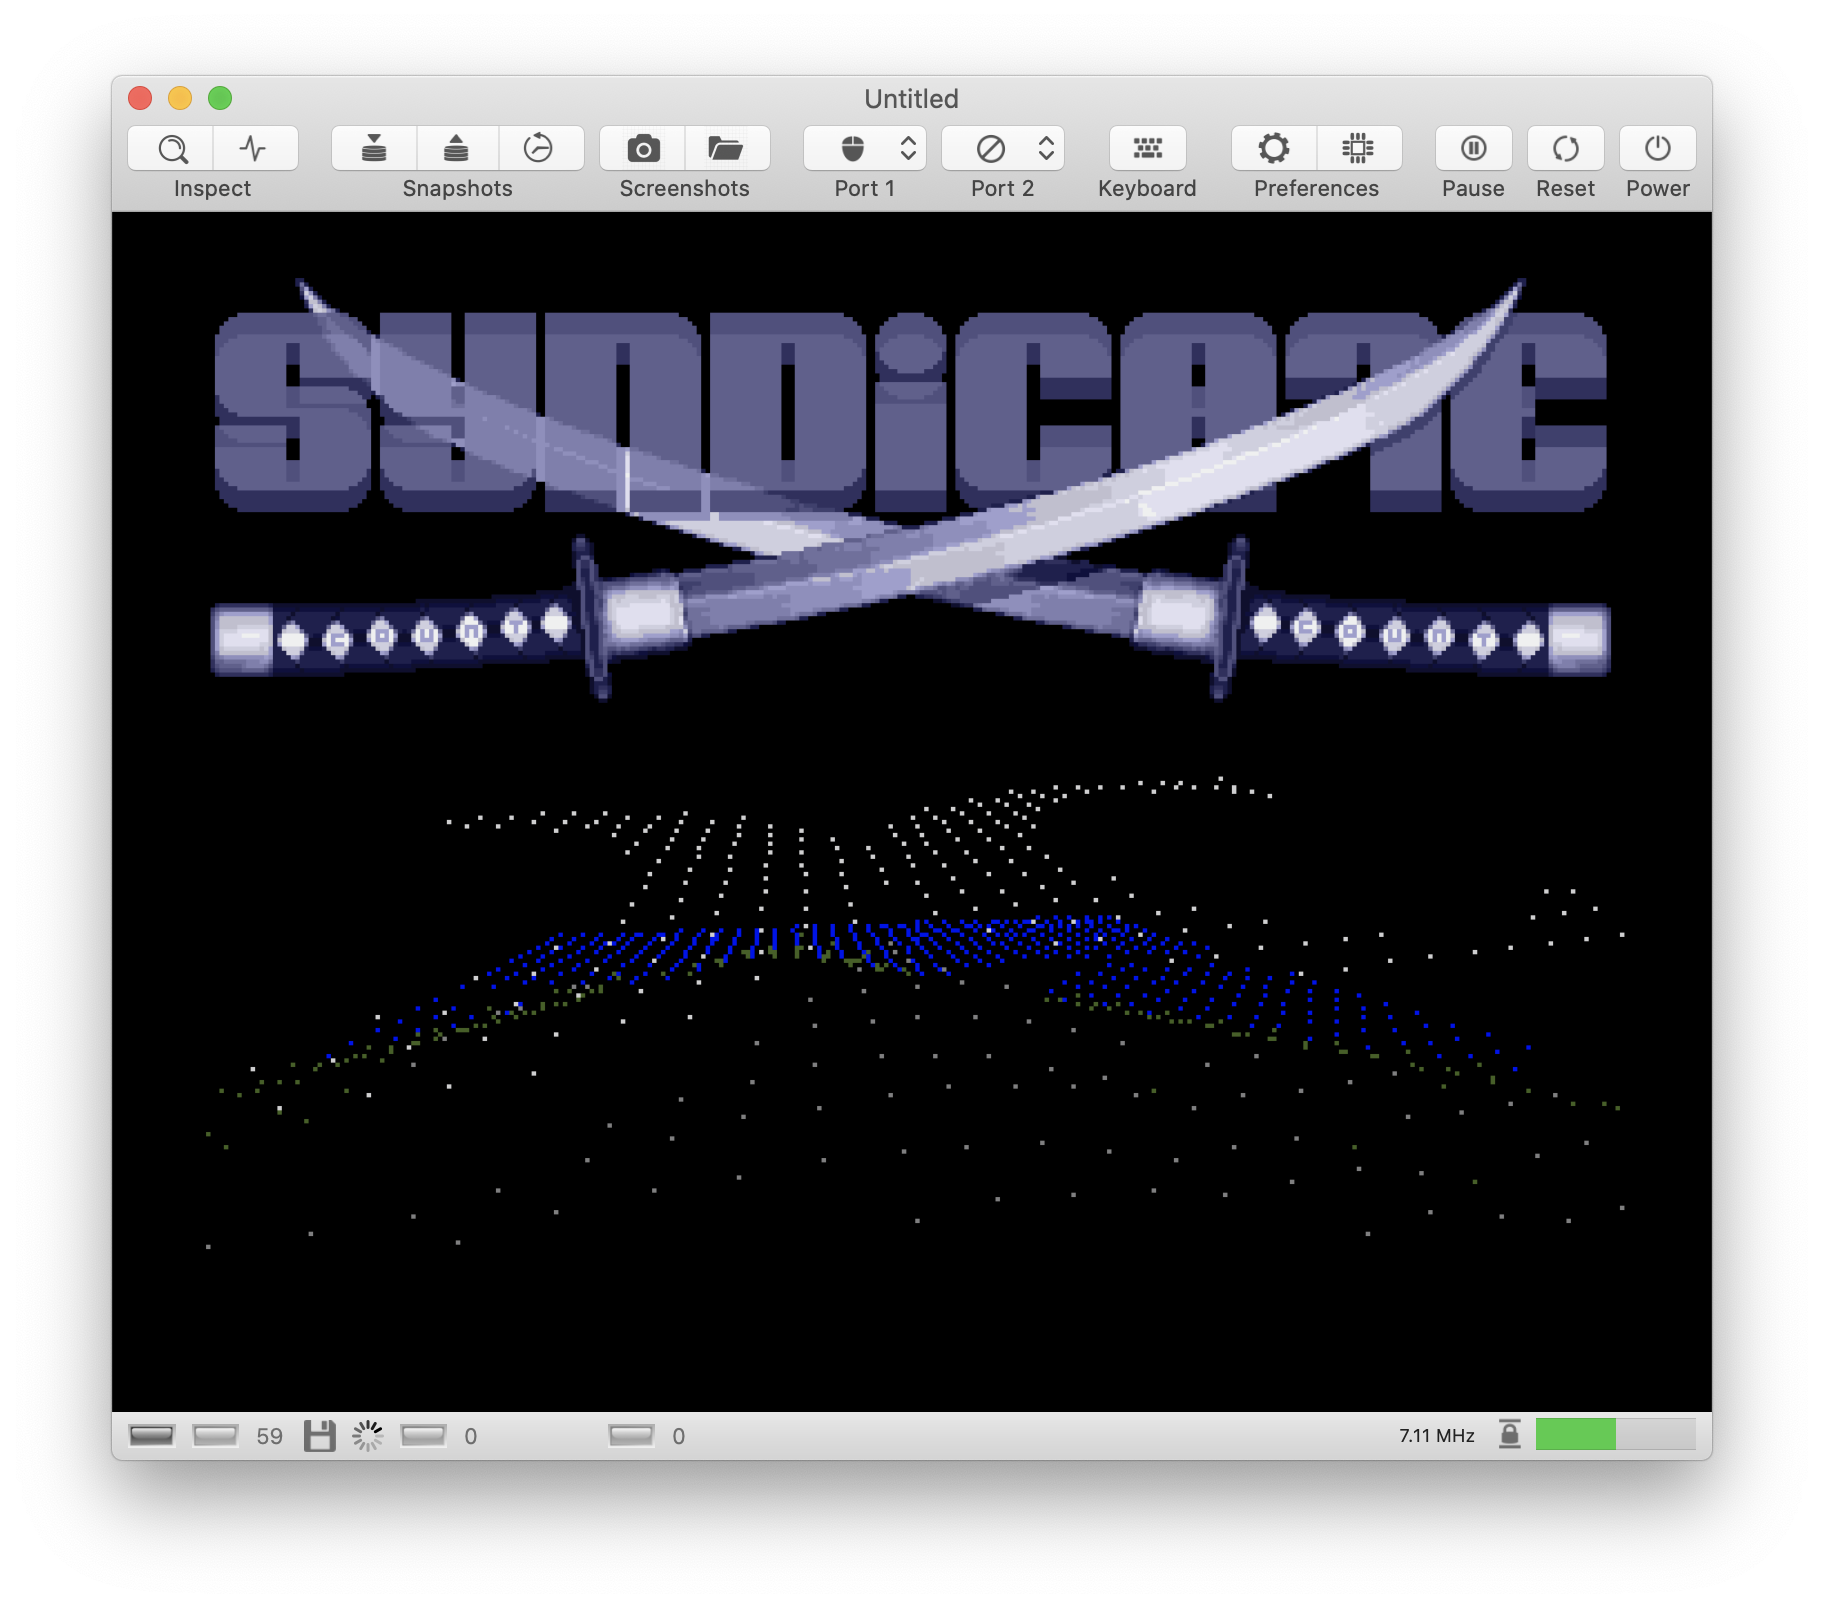Reset the emulated machine
Screen dimensions: 1824x1608
(1566, 149)
